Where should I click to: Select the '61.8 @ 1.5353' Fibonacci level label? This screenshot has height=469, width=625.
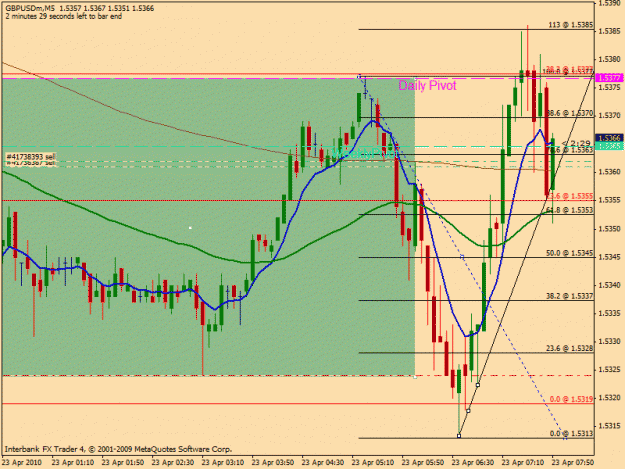tap(570, 210)
